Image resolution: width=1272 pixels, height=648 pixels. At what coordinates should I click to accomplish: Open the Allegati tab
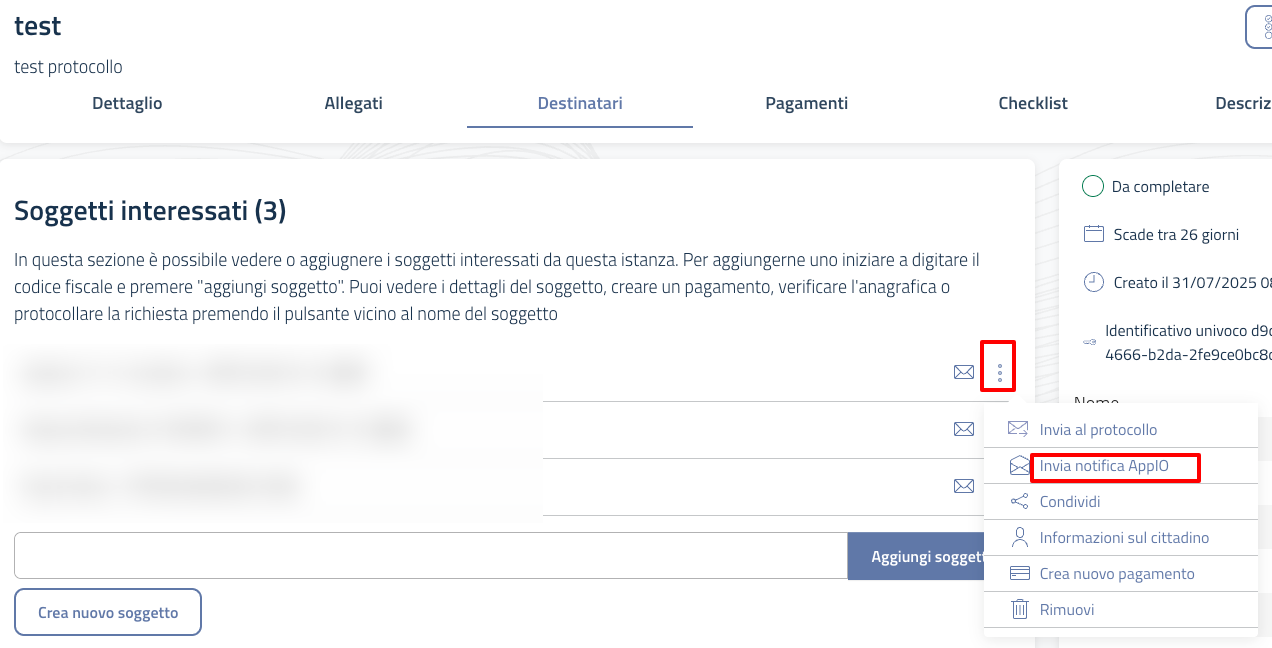coord(353,103)
